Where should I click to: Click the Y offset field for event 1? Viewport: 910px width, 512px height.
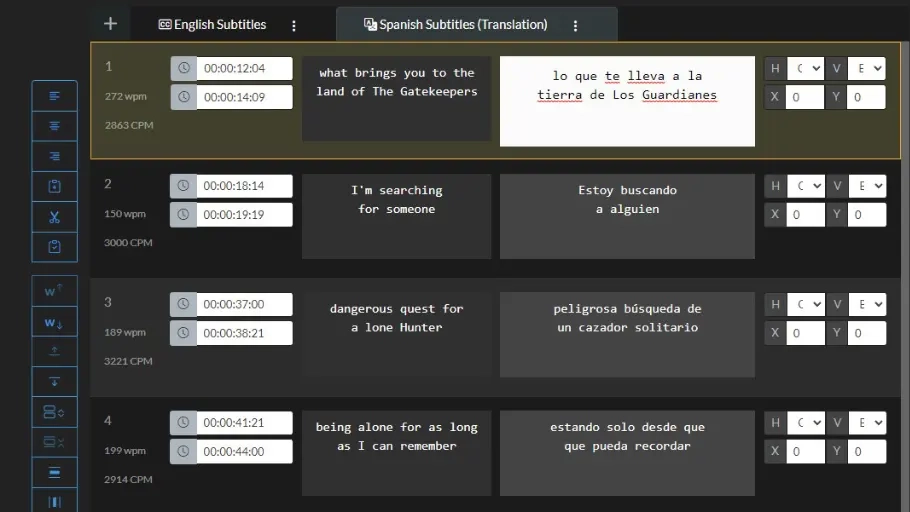866,97
